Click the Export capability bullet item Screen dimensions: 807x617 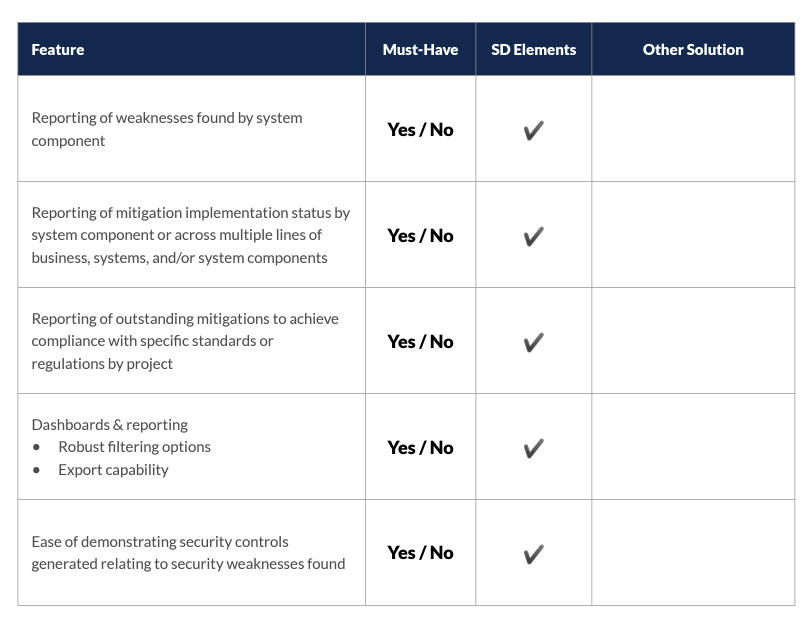pyautogui.click(x=113, y=470)
